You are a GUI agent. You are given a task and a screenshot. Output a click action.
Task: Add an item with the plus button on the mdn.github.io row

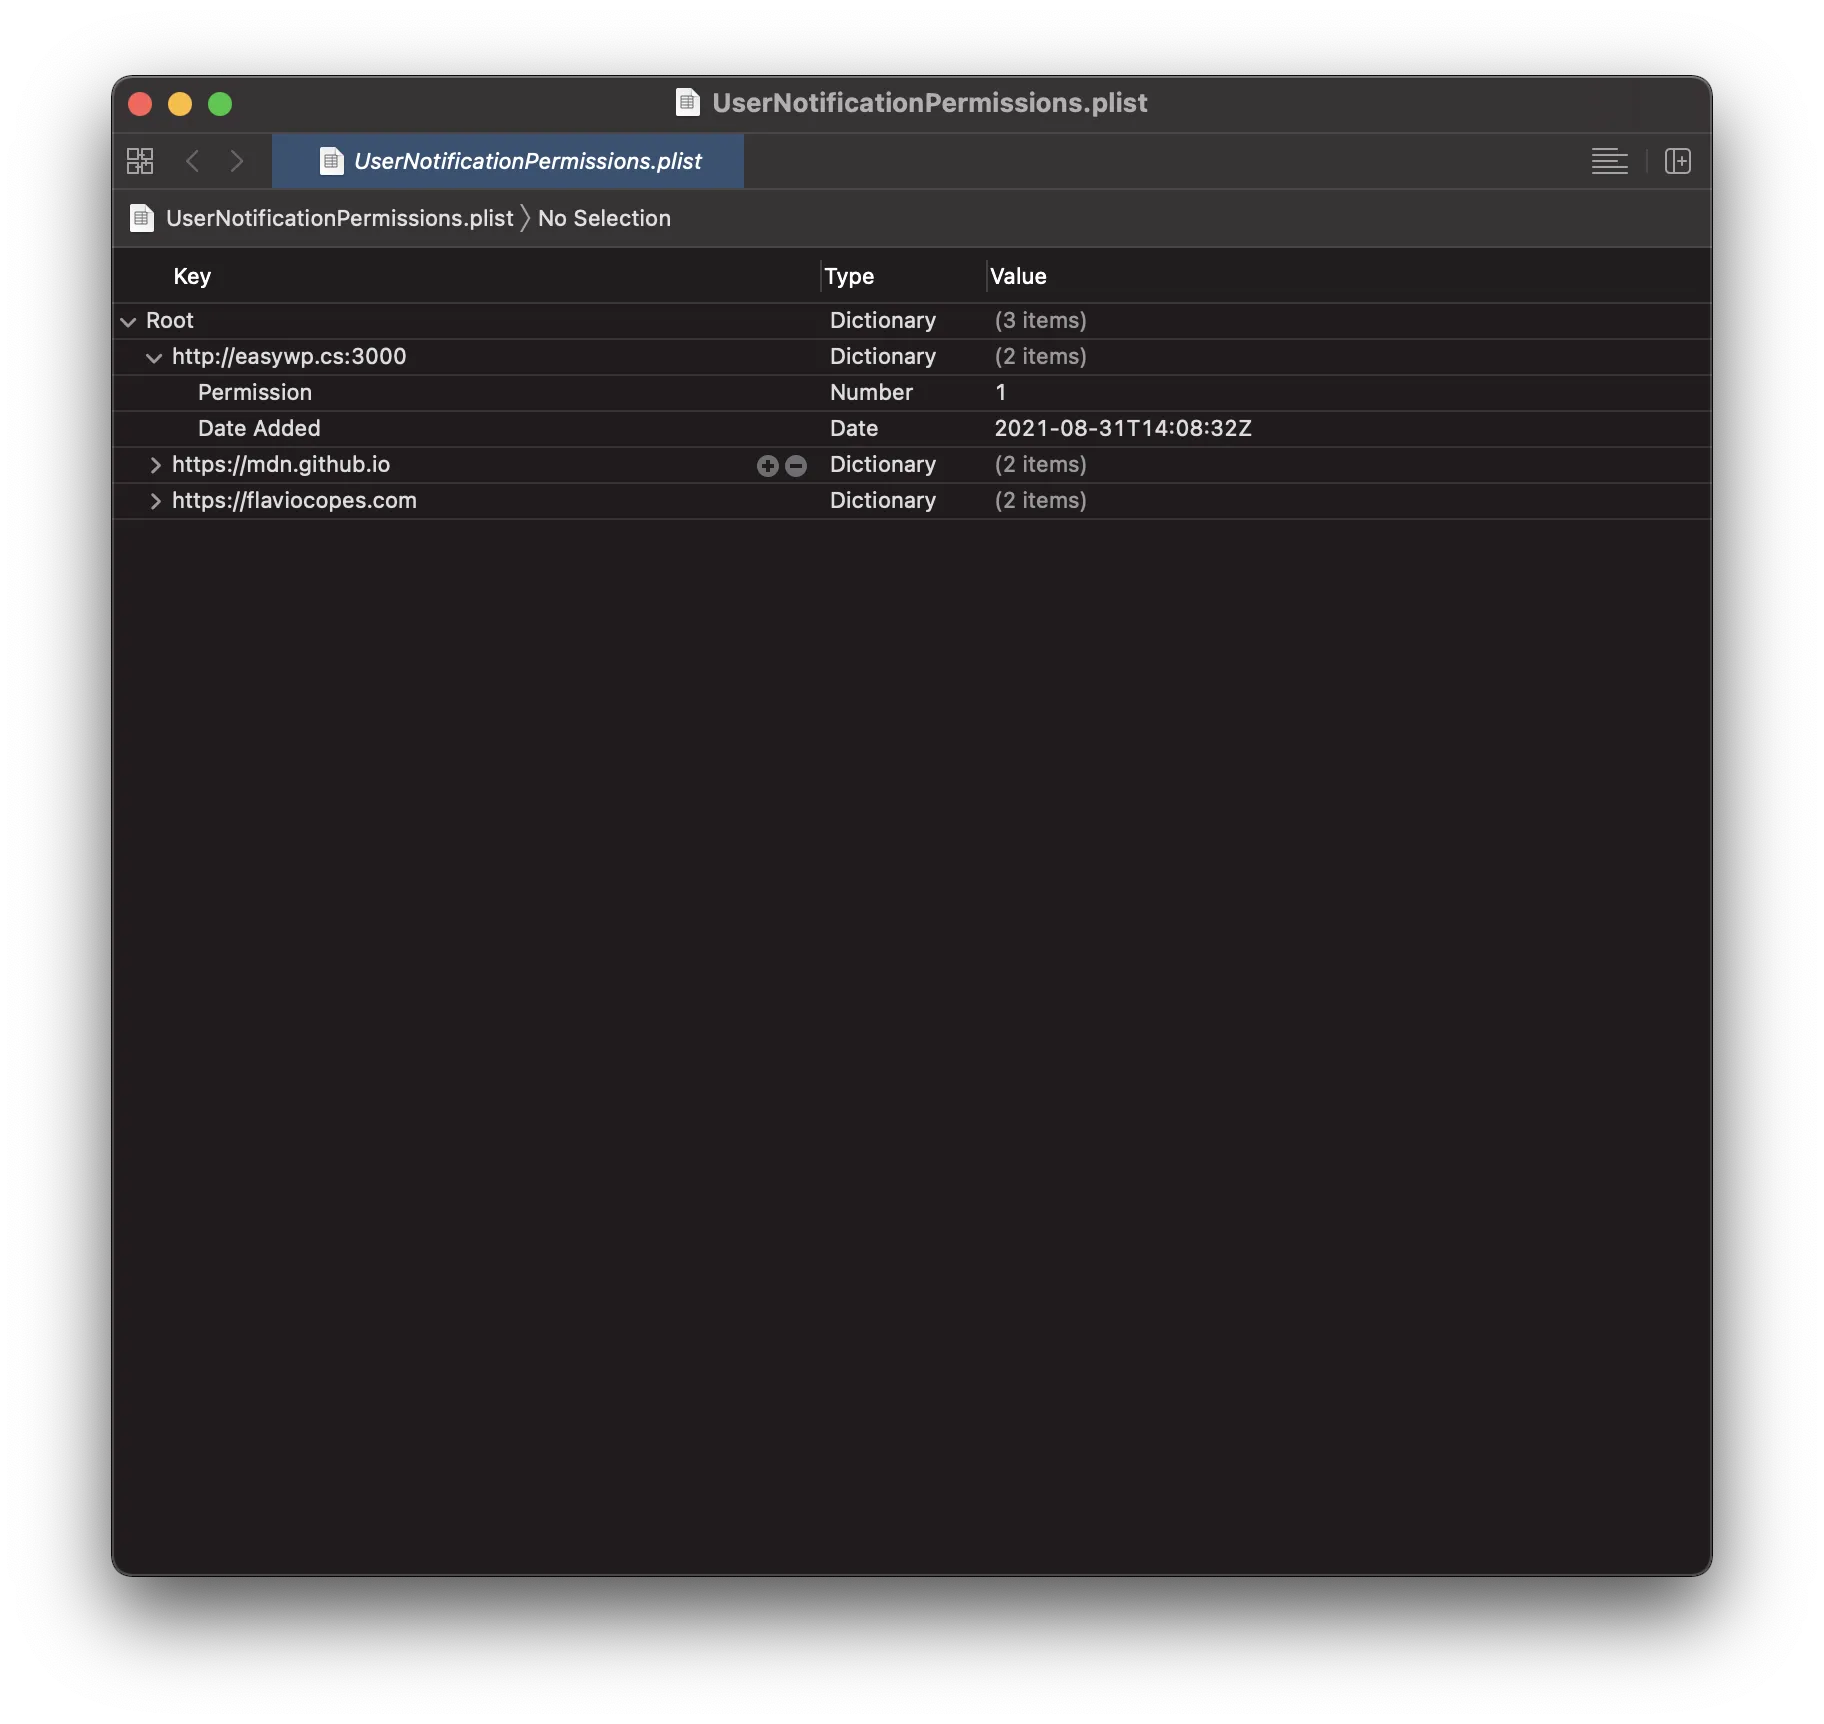[767, 465]
